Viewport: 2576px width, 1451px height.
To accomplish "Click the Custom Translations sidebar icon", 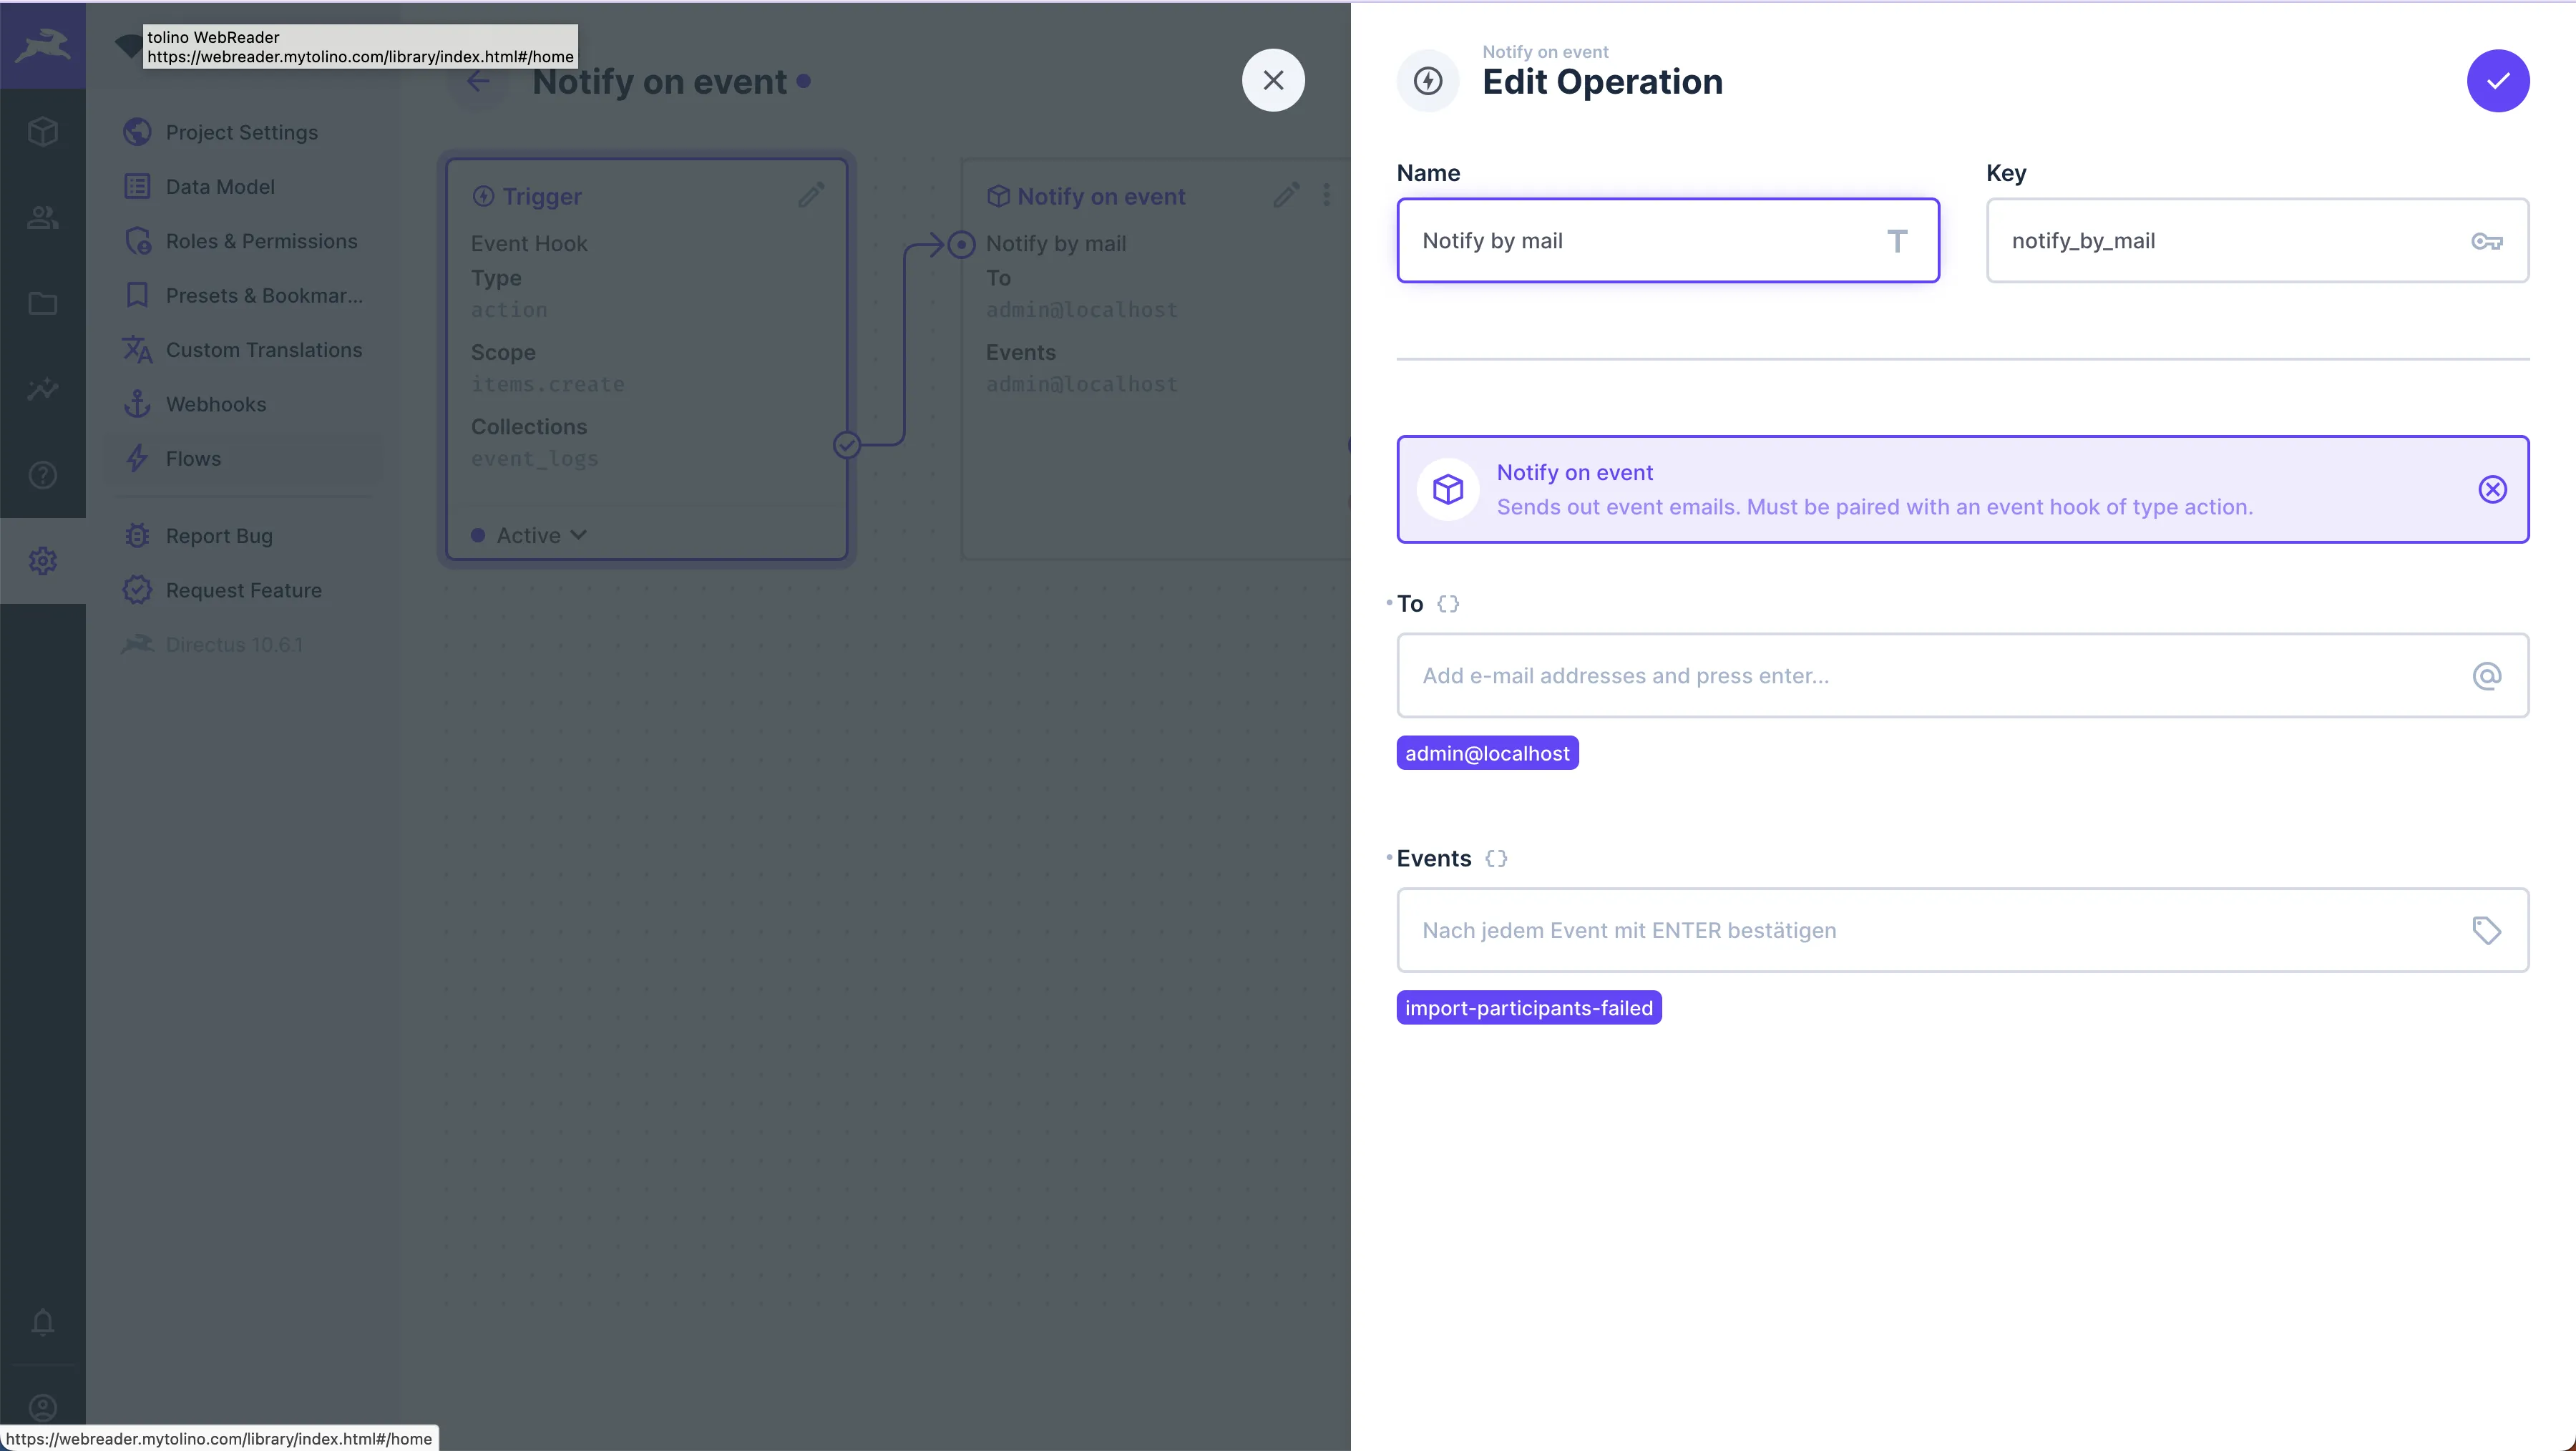I will (138, 348).
